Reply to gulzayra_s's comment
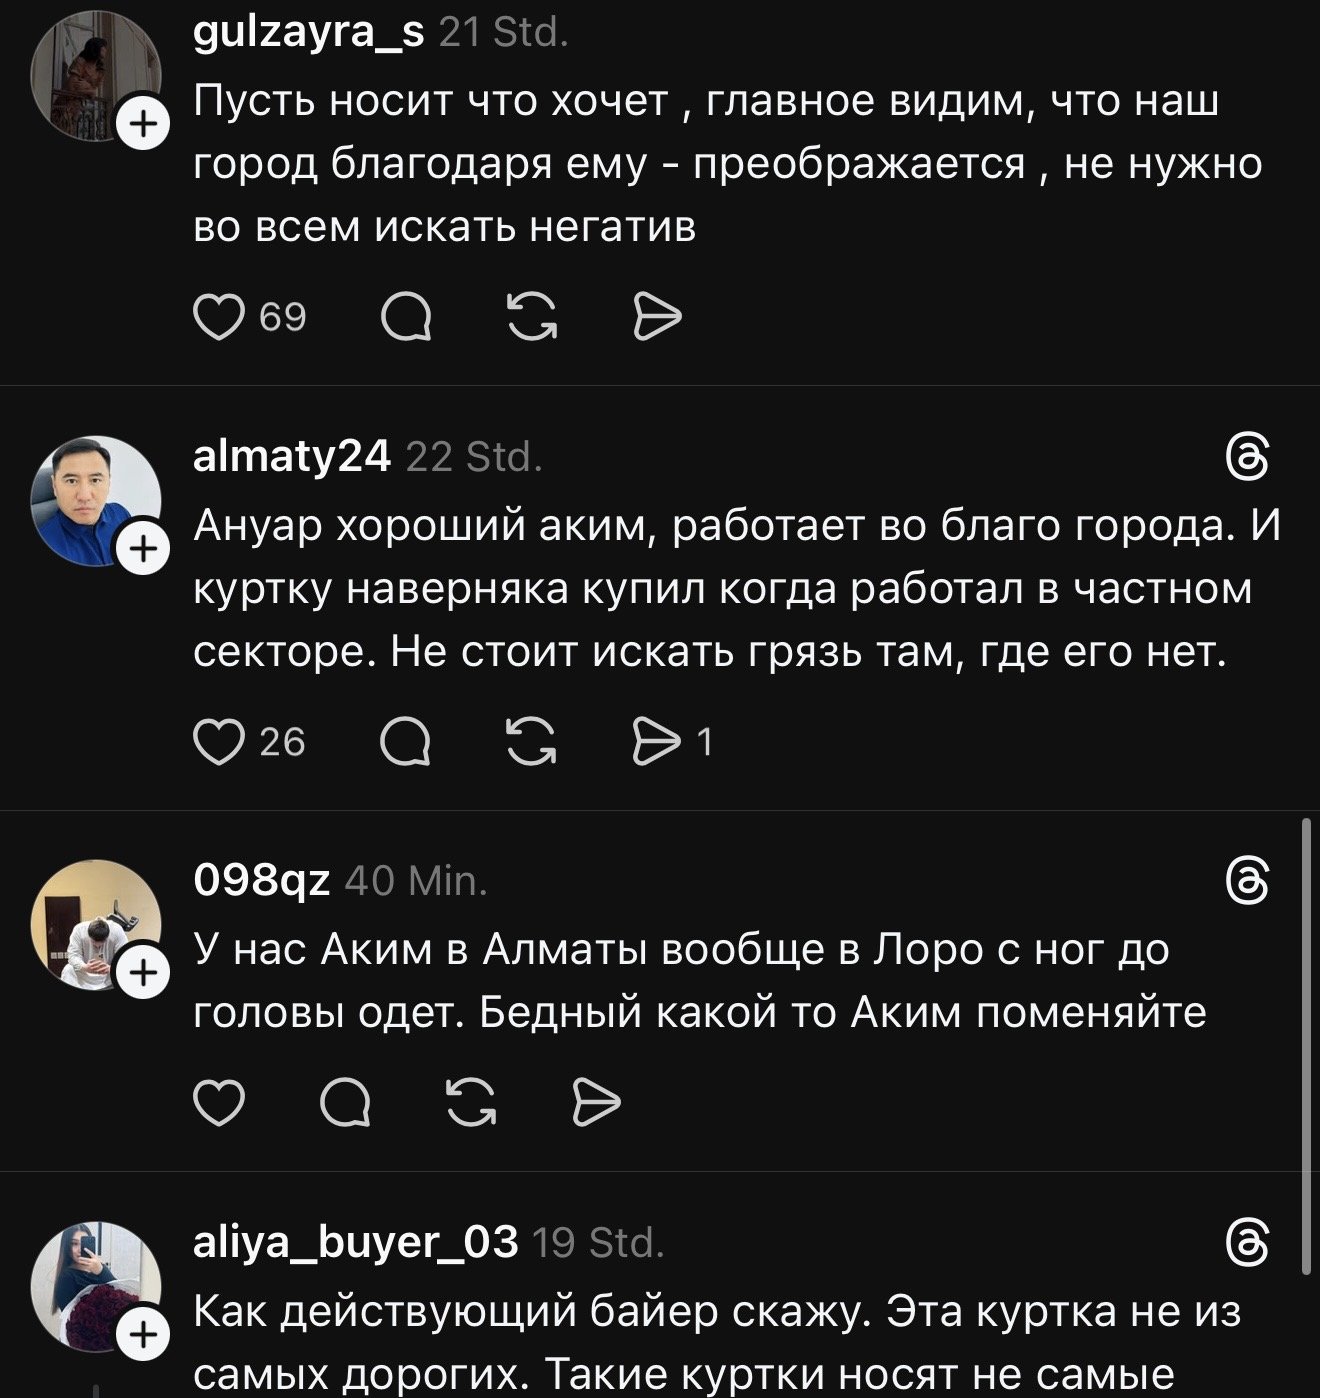Screen dimensions: 1320x1398 point(407,318)
